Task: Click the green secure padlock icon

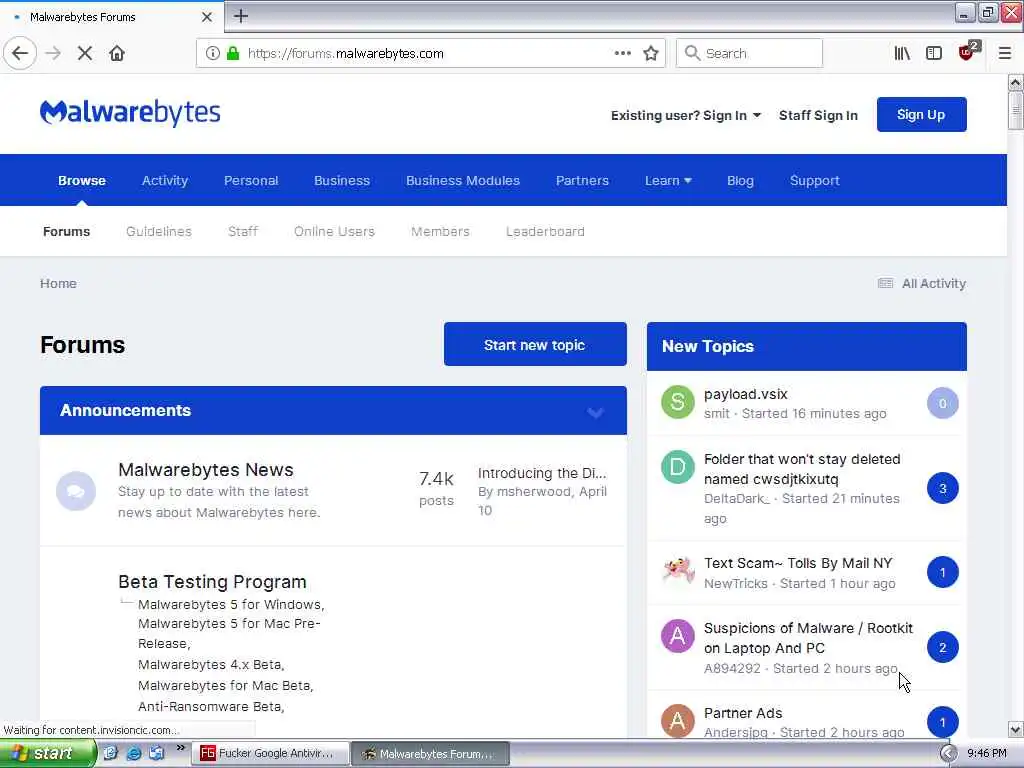Action: (x=232, y=54)
